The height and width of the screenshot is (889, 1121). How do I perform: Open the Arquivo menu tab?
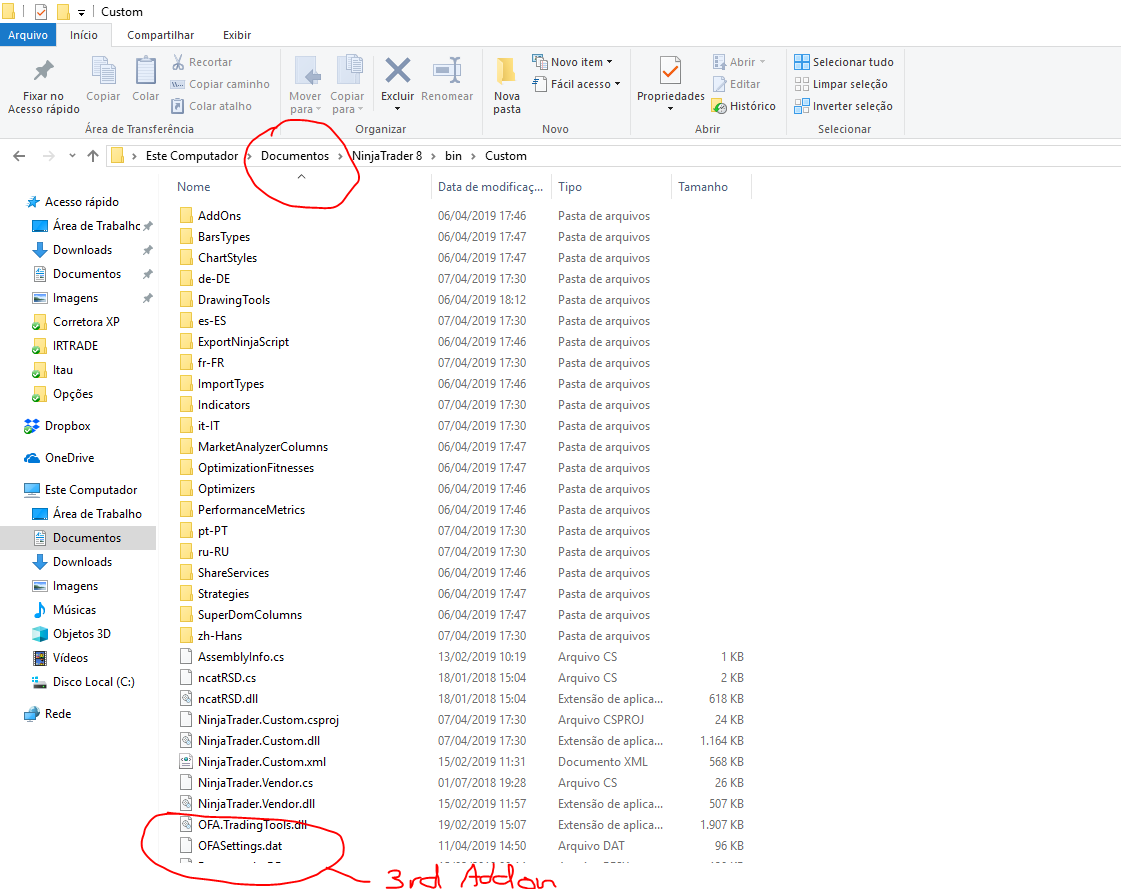pos(28,35)
